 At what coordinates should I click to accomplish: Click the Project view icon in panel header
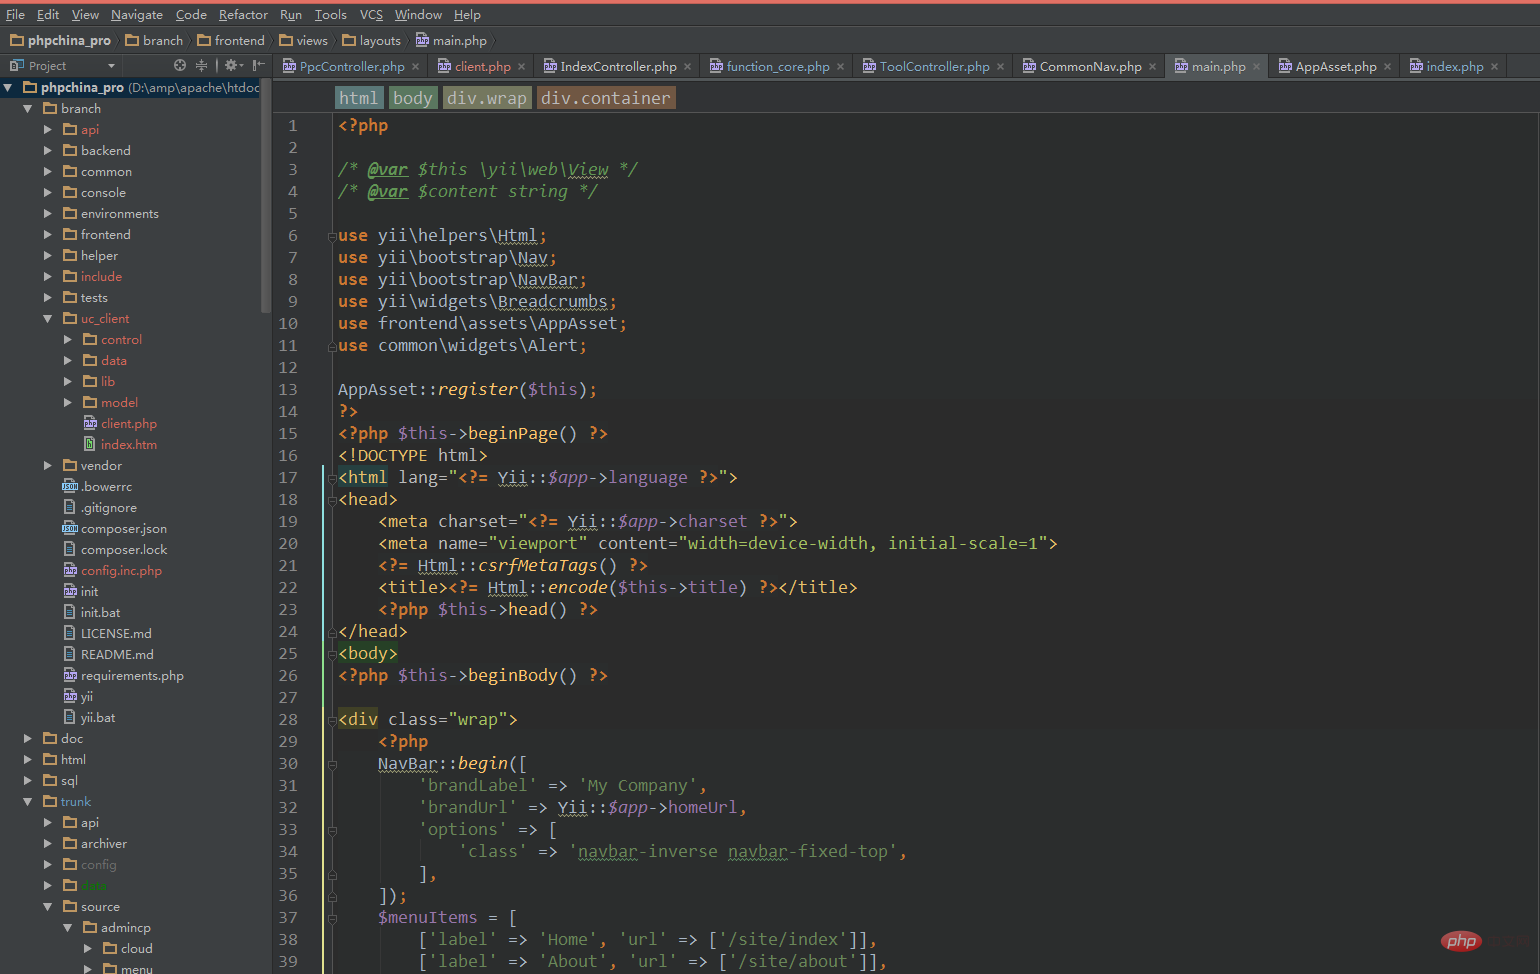[16, 65]
